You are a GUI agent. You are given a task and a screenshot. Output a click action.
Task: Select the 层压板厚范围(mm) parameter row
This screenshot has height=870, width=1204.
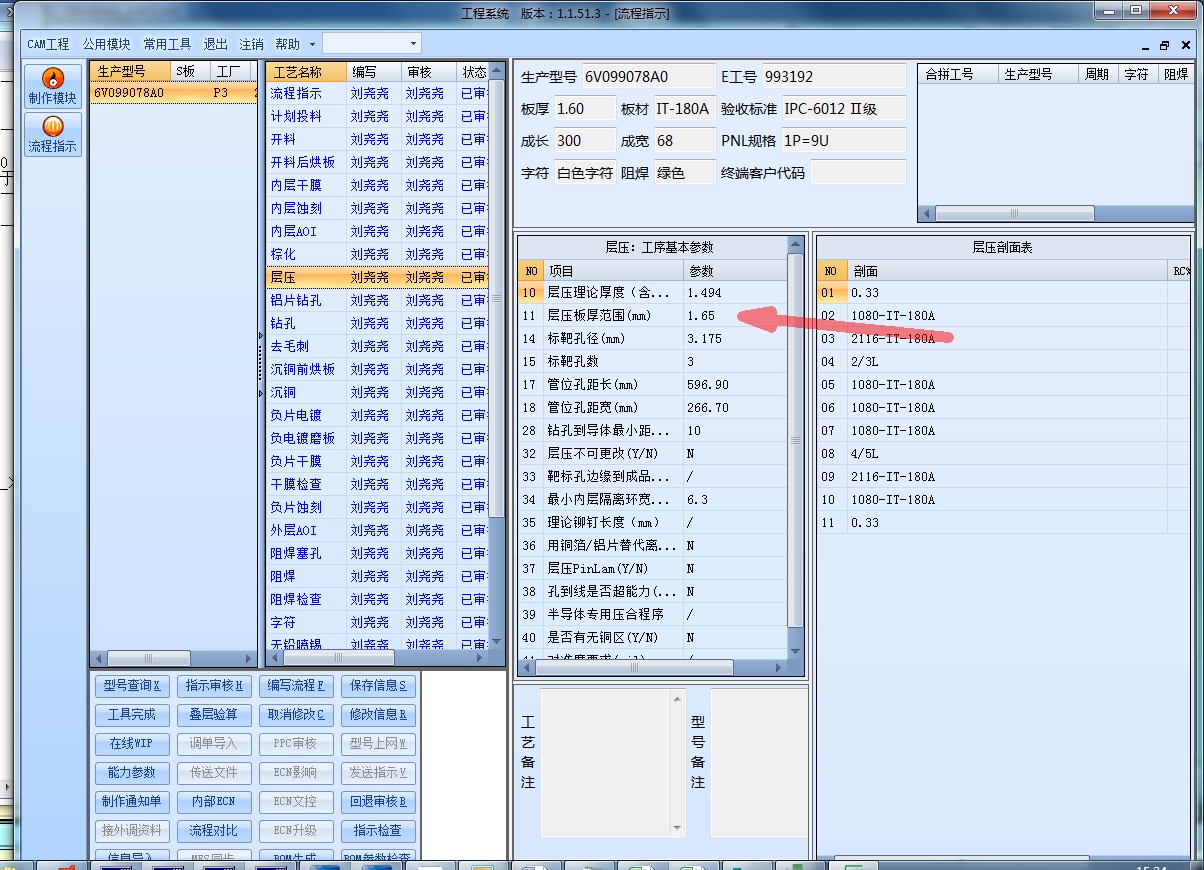click(x=652, y=316)
